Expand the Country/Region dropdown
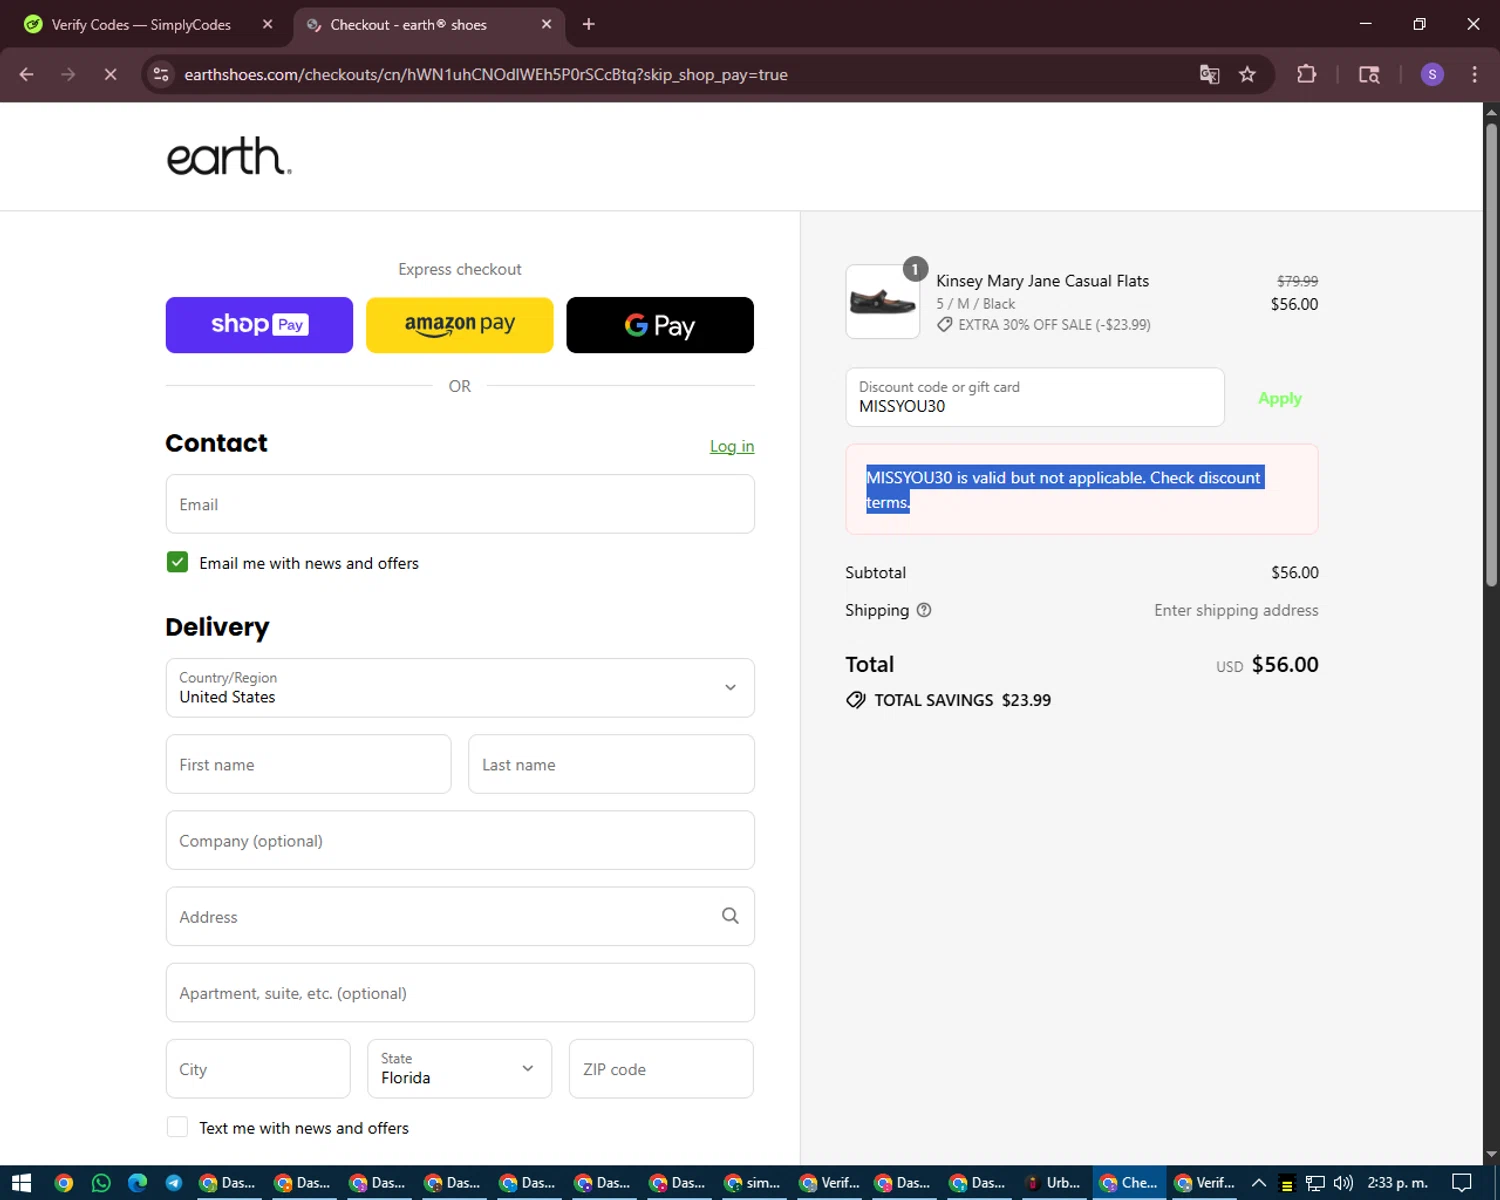 (460, 688)
